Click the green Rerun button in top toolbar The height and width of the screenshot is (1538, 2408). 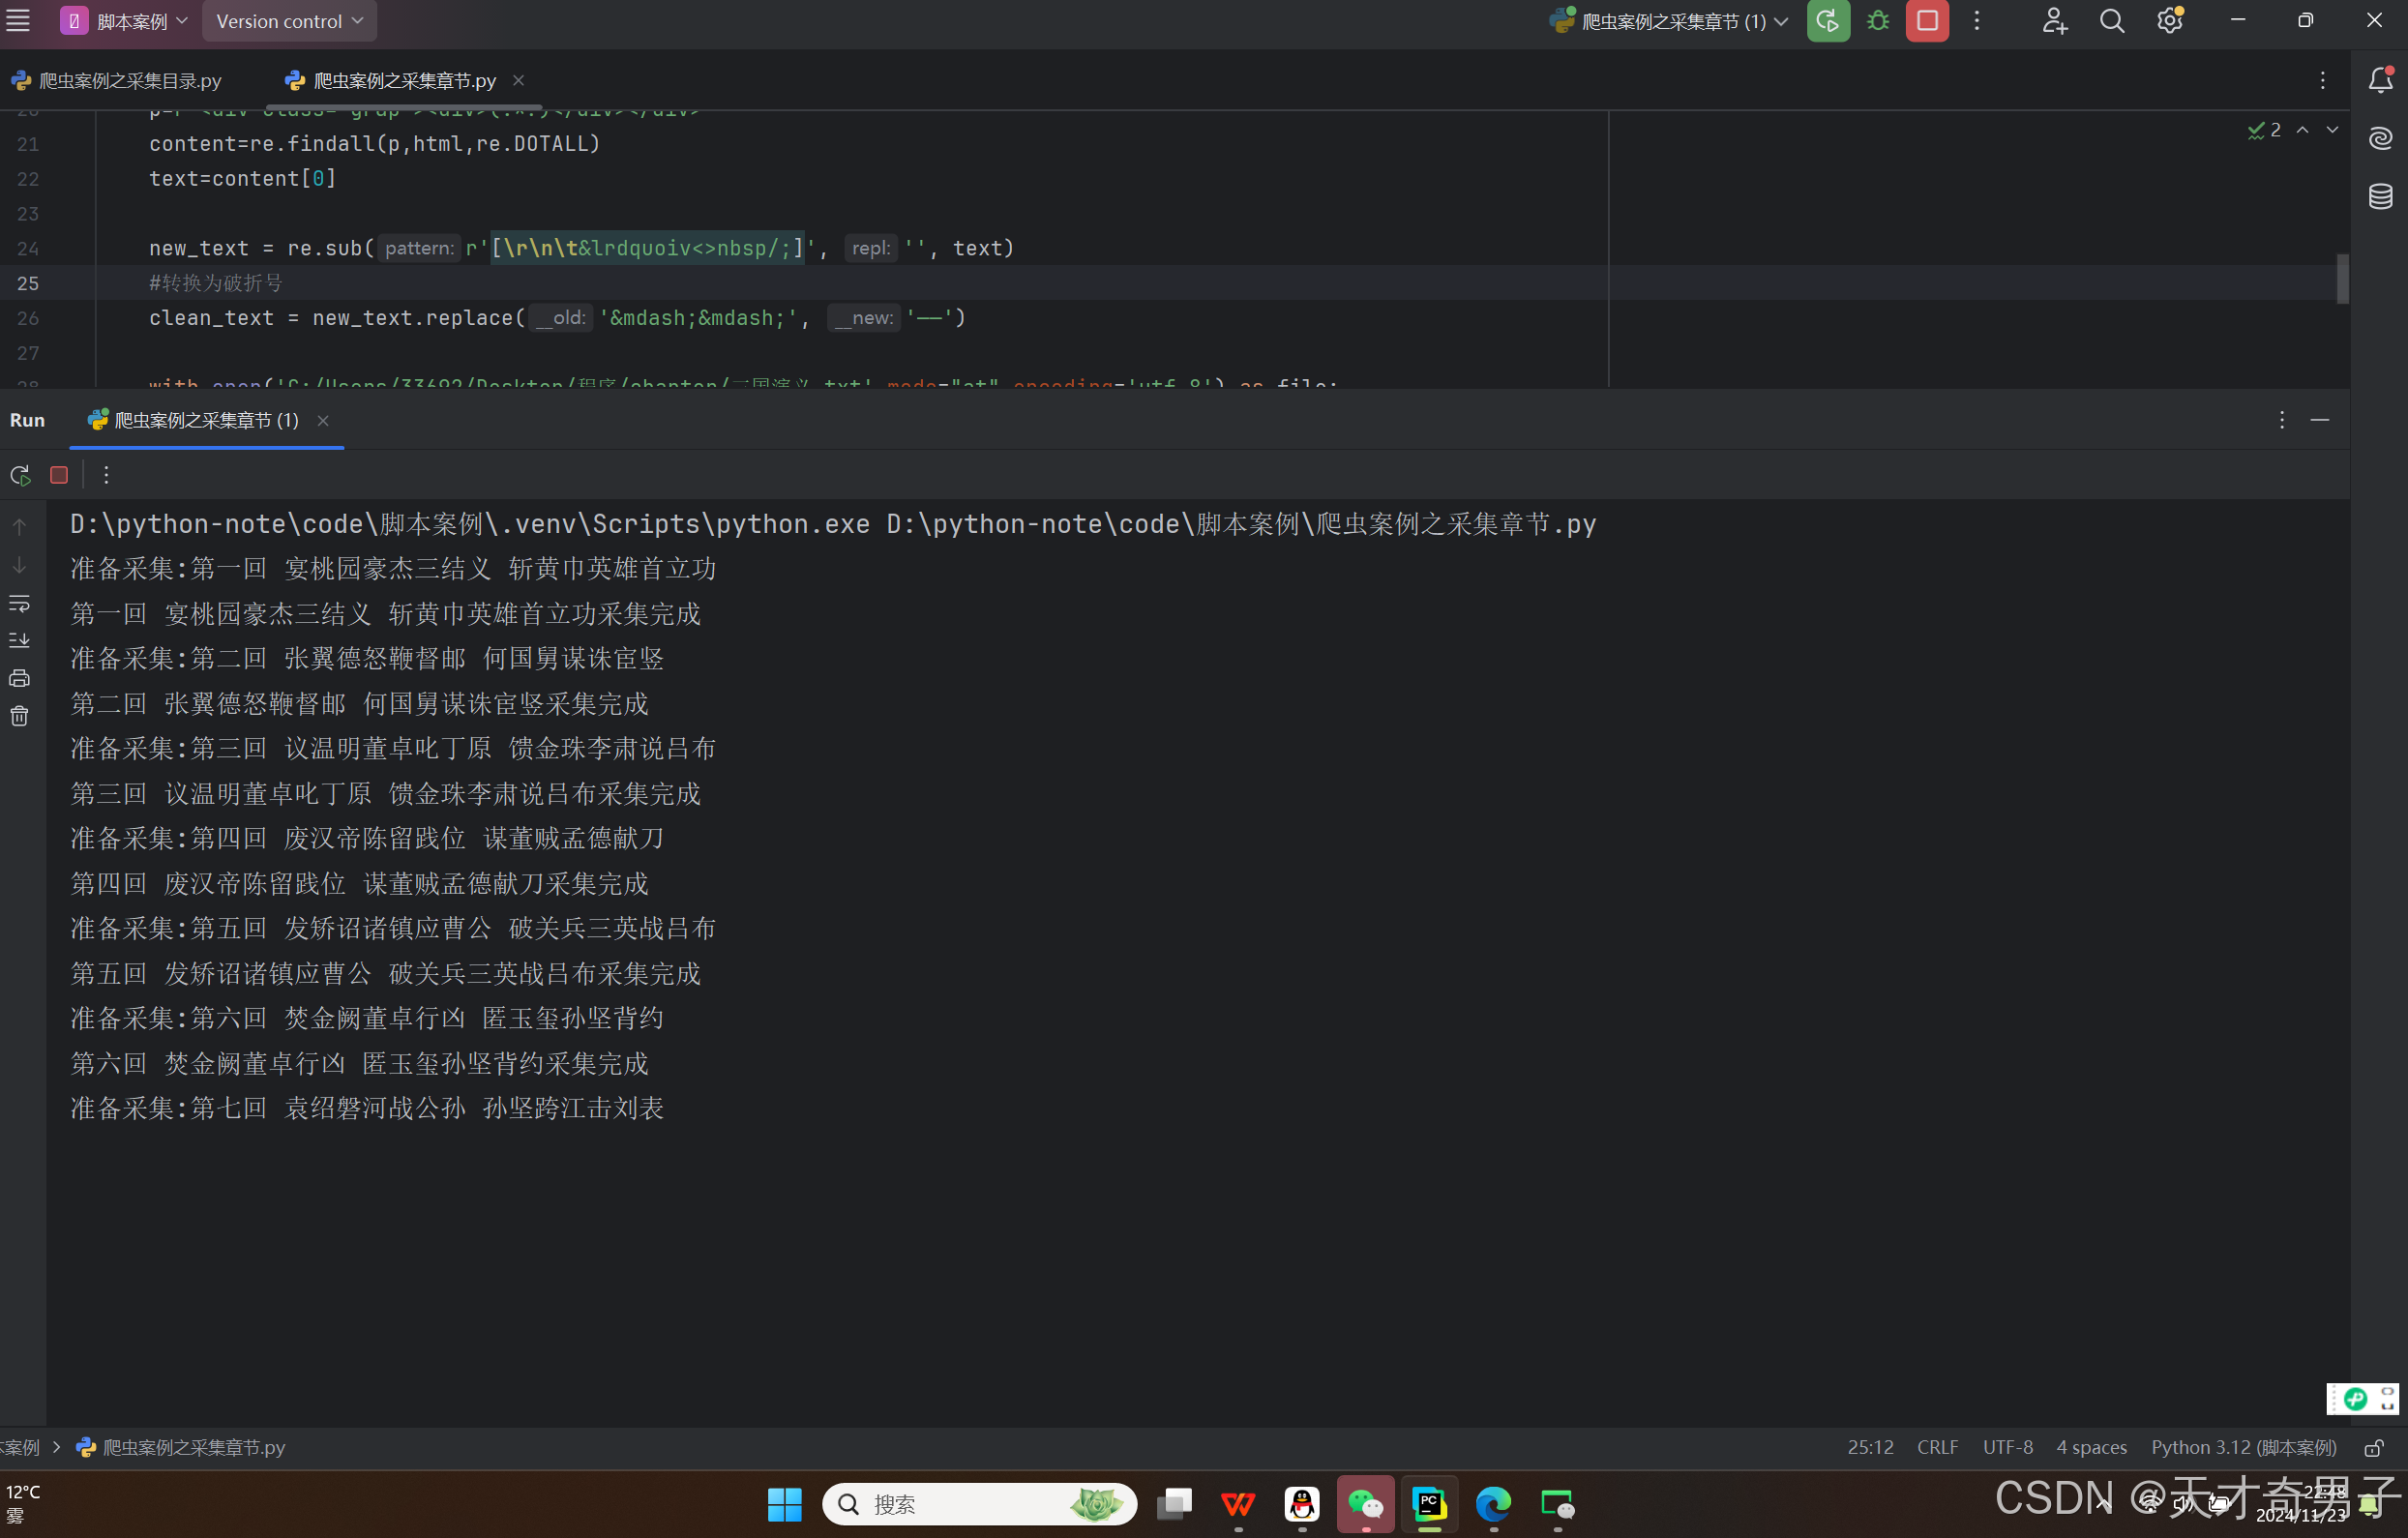pos(1828,21)
